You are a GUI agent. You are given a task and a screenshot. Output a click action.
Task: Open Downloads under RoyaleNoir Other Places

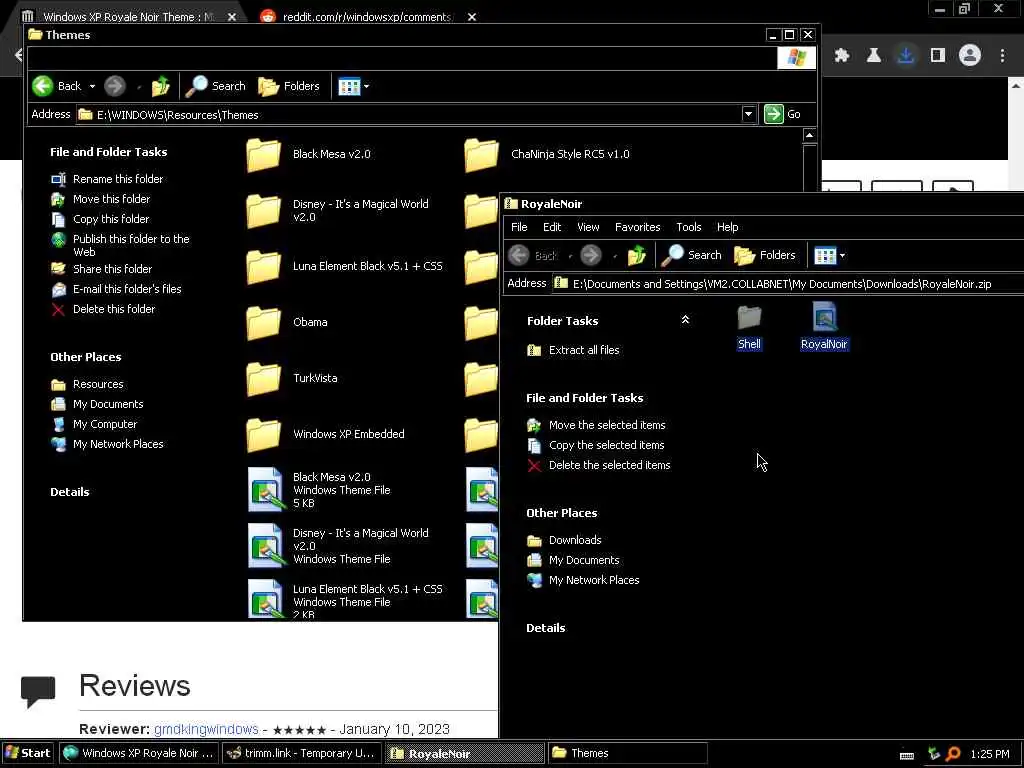pos(564,540)
